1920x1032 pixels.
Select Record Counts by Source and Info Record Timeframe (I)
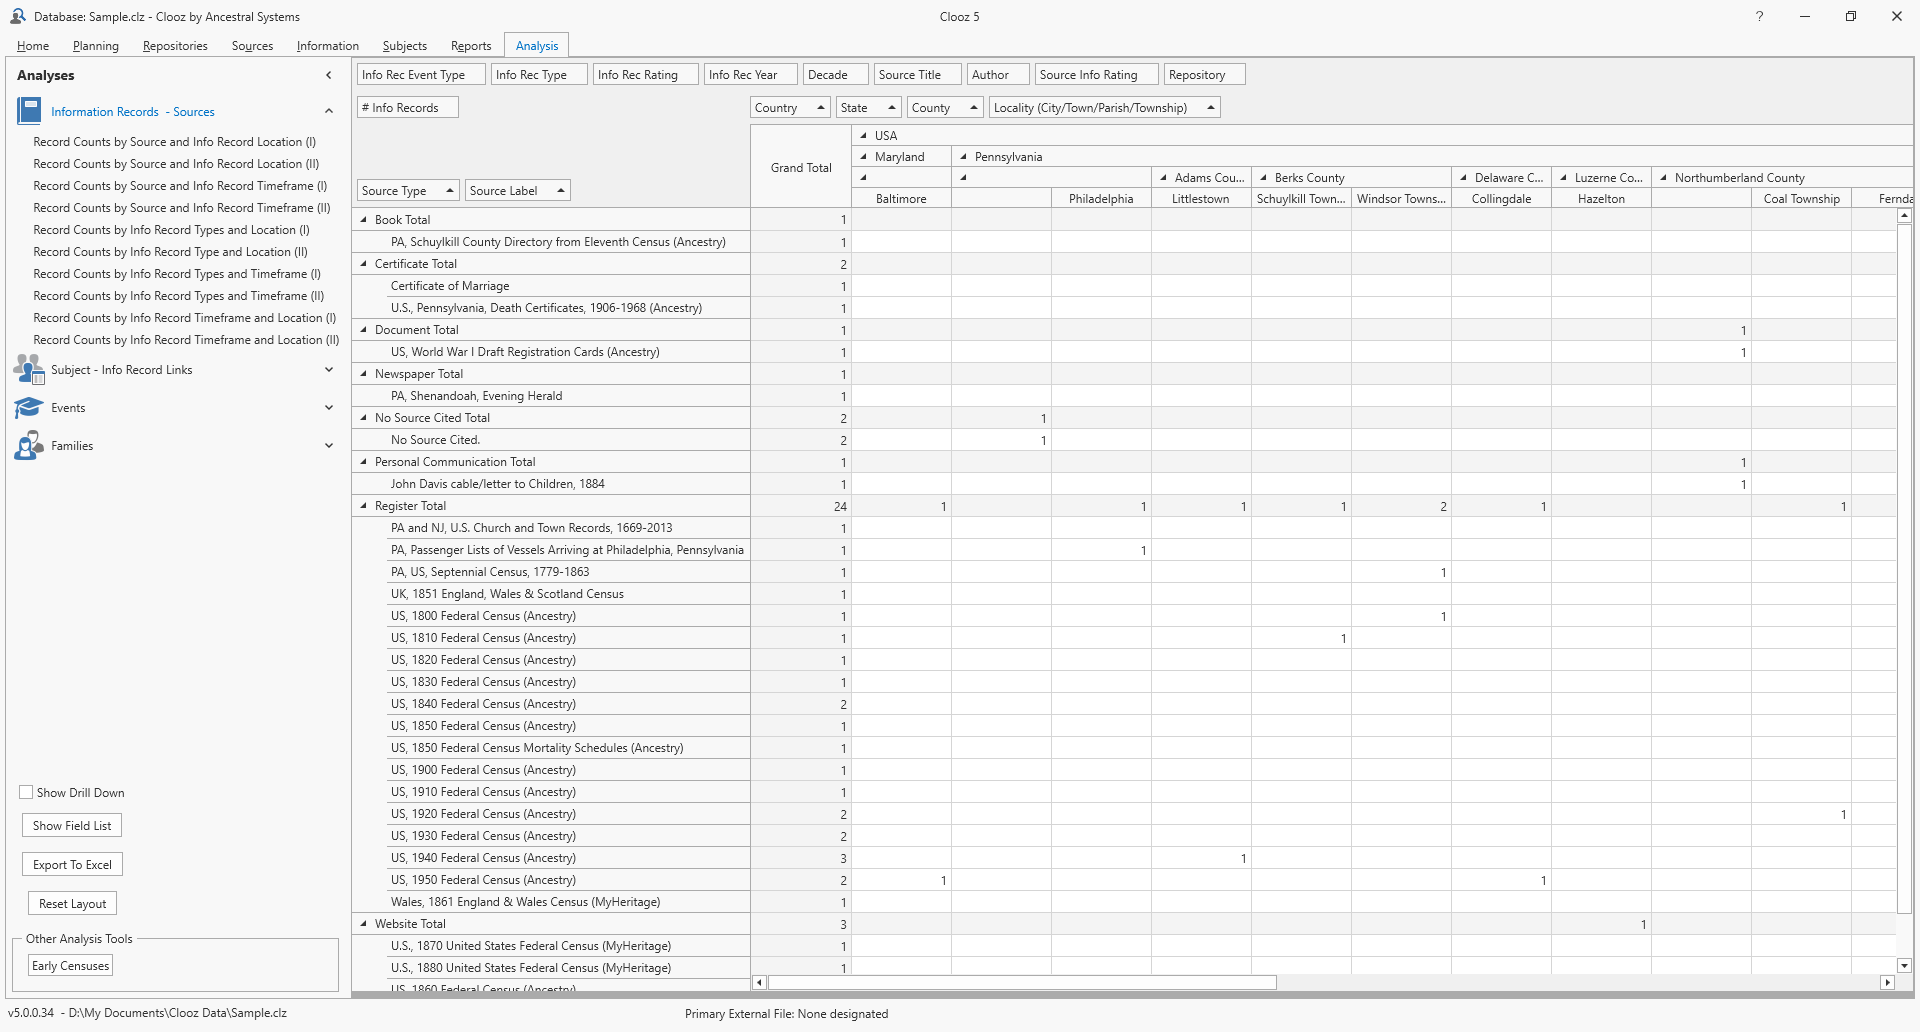pyautogui.click(x=180, y=186)
